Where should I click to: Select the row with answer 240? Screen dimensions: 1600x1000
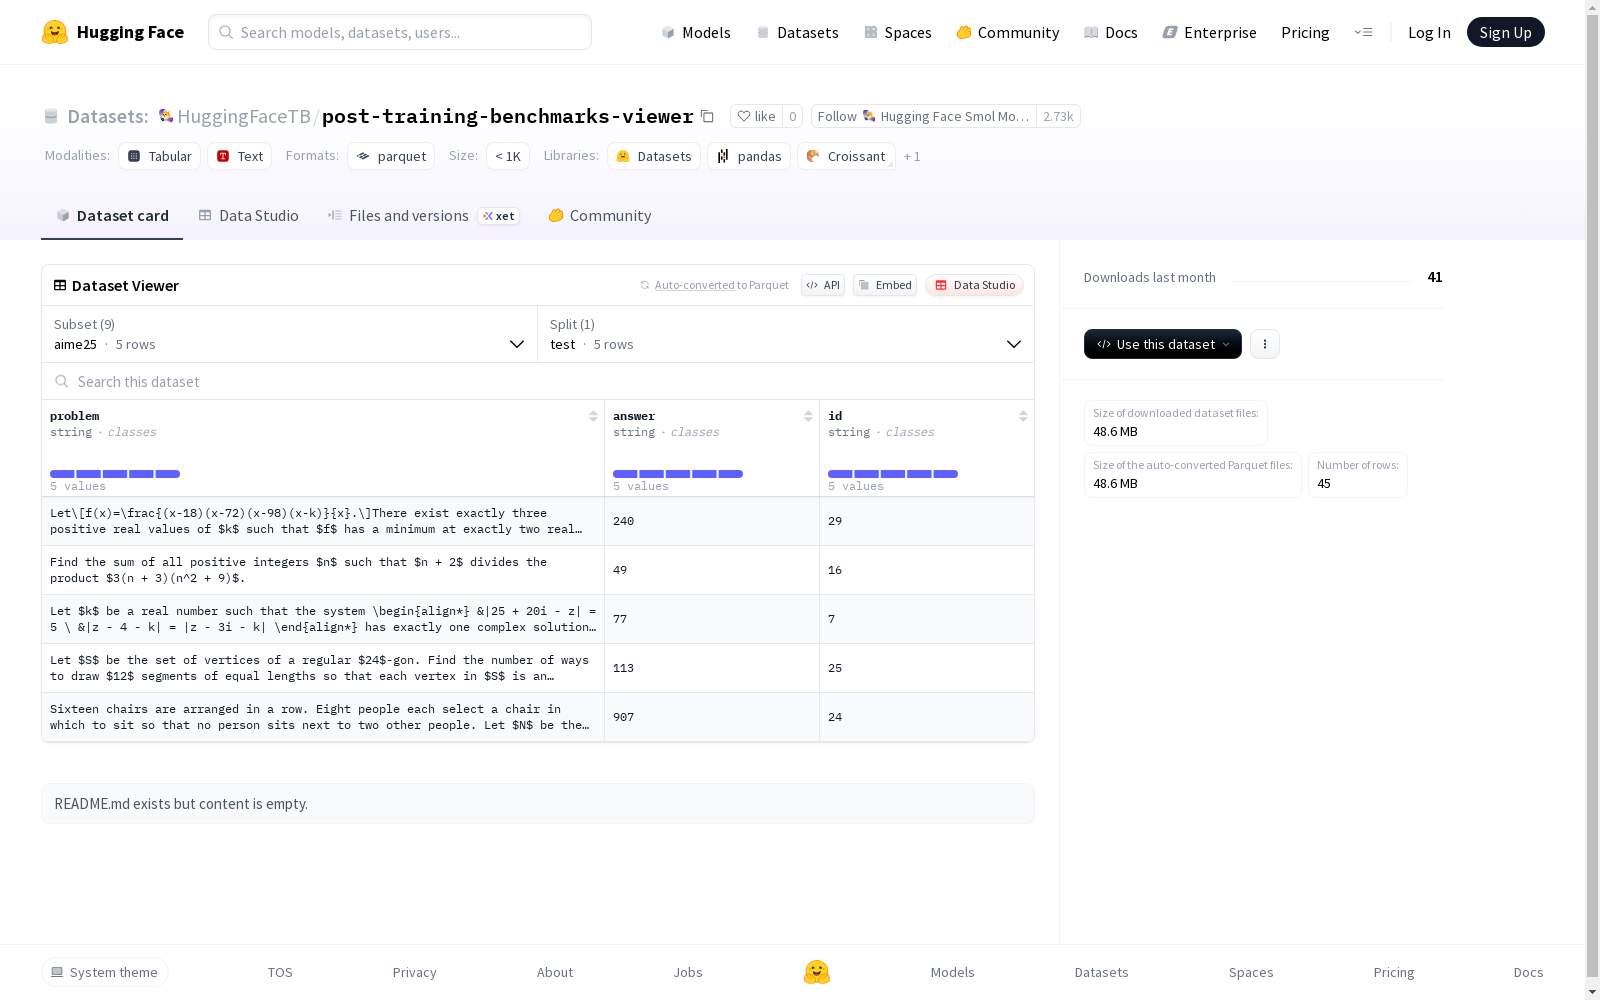pyautogui.click(x=538, y=521)
